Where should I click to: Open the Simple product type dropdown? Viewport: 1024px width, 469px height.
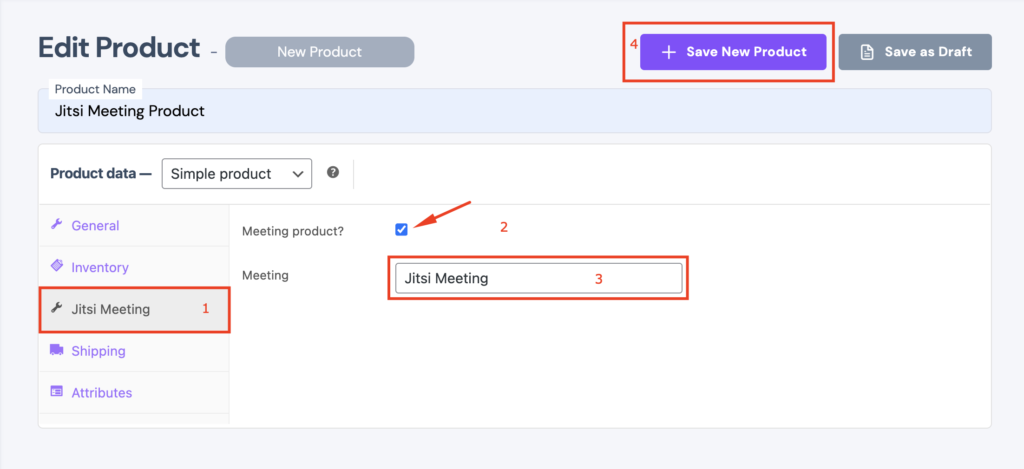coord(236,174)
